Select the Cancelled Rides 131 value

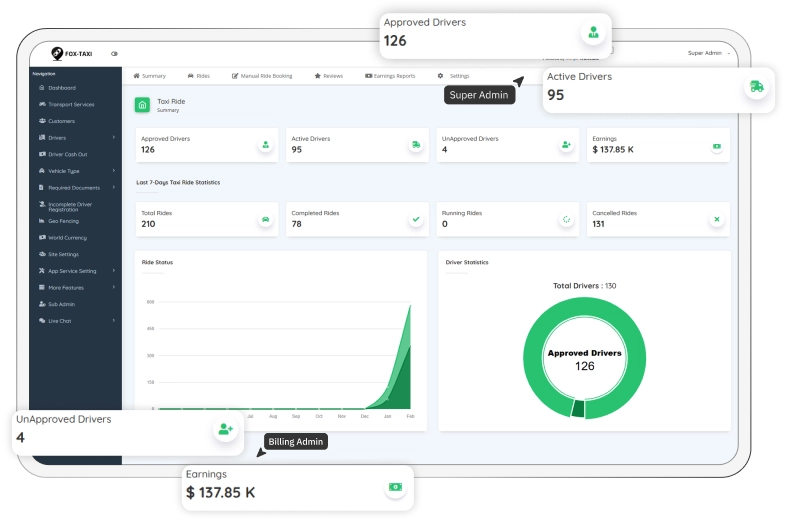[598, 224]
